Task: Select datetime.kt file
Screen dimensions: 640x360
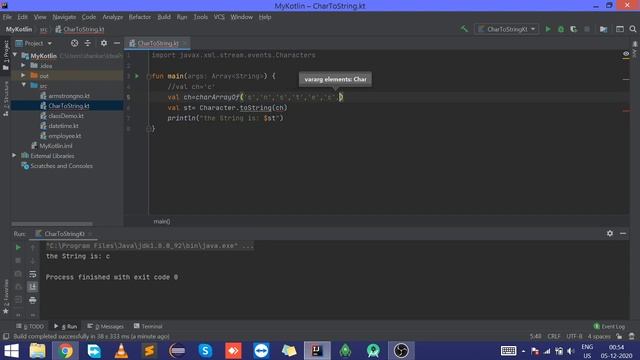Action: [63, 126]
